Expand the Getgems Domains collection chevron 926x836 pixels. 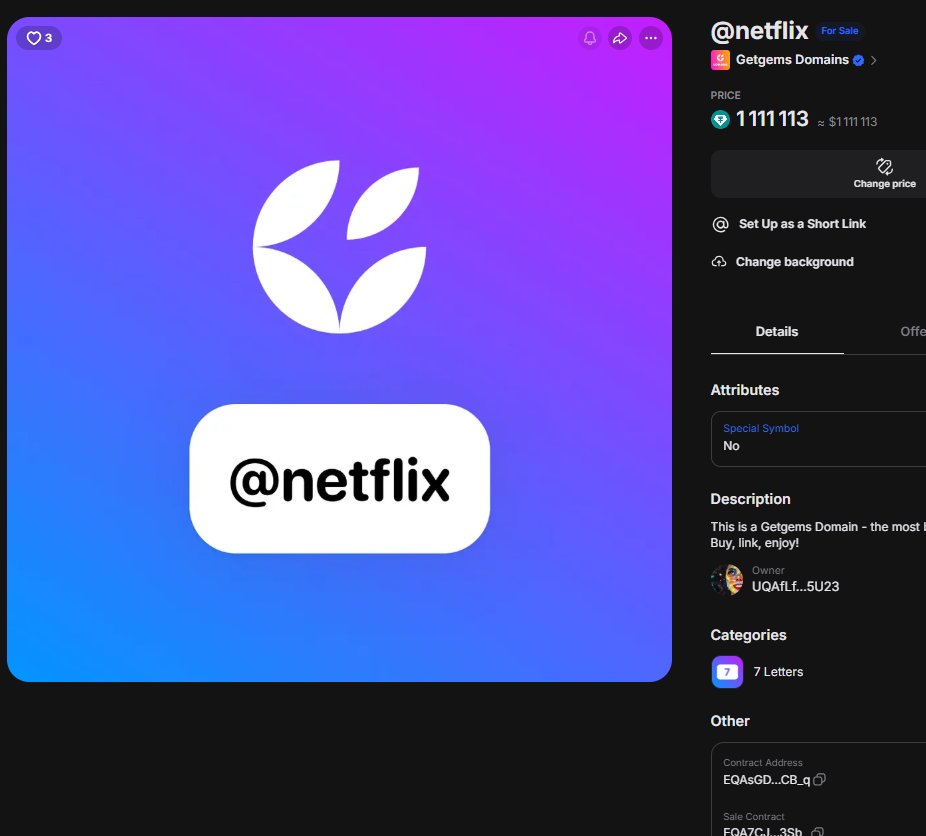point(873,60)
